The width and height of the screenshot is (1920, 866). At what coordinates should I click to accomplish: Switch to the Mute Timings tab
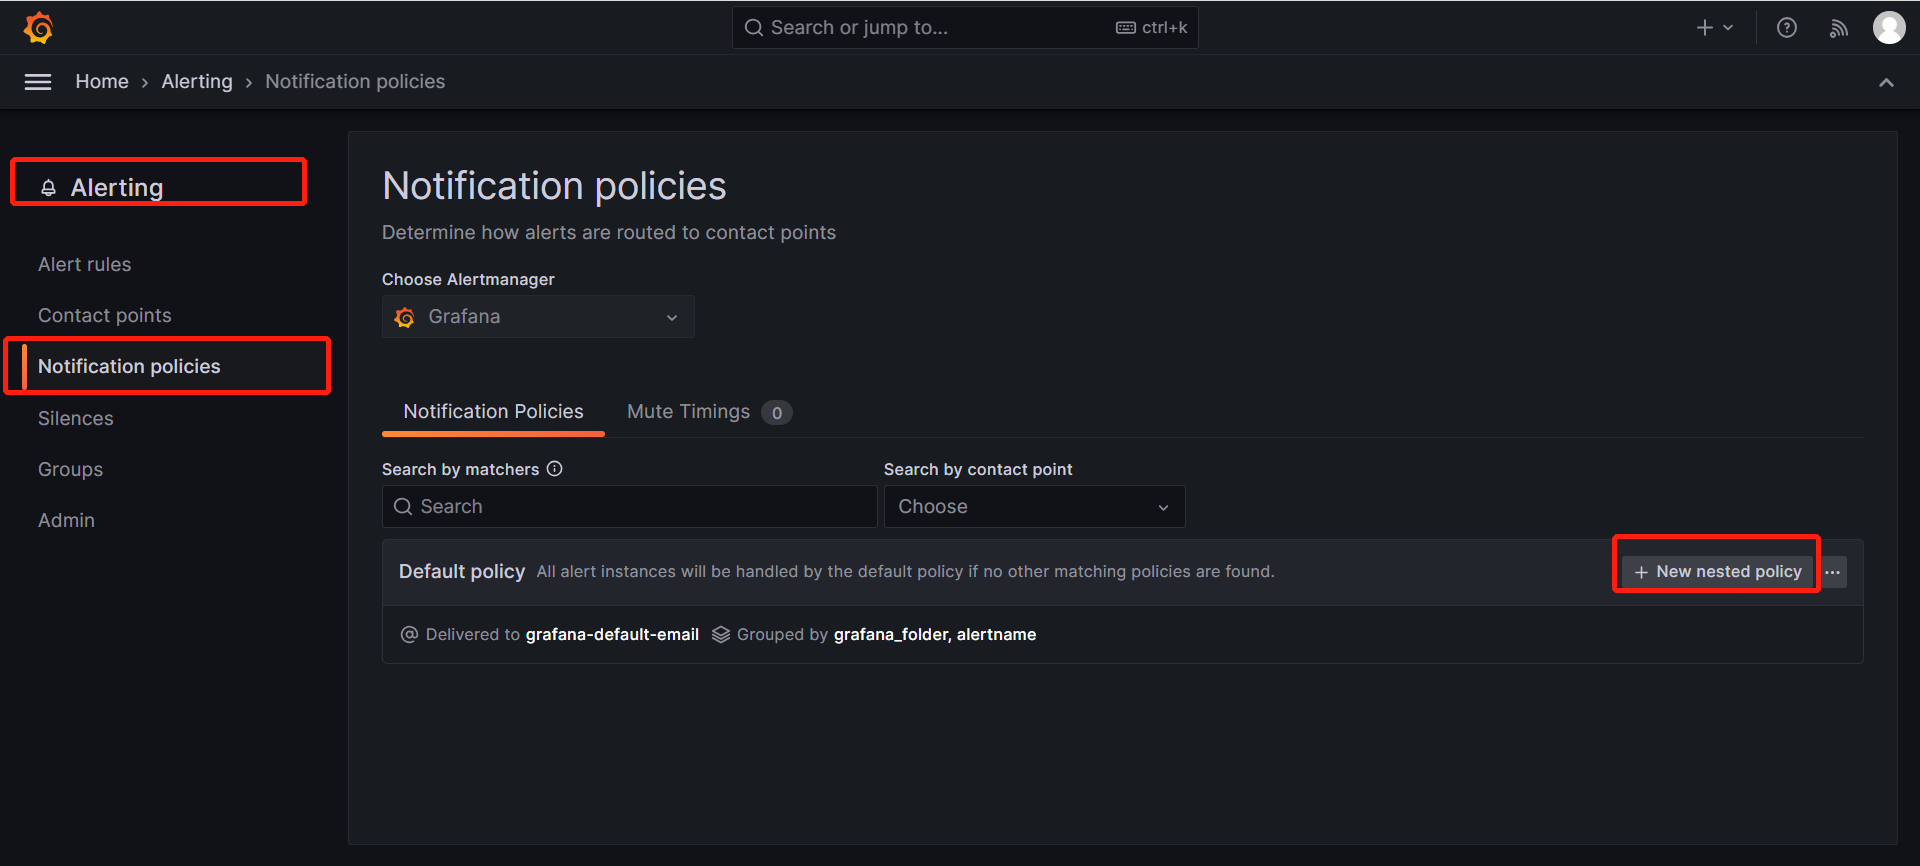click(688, 412)
